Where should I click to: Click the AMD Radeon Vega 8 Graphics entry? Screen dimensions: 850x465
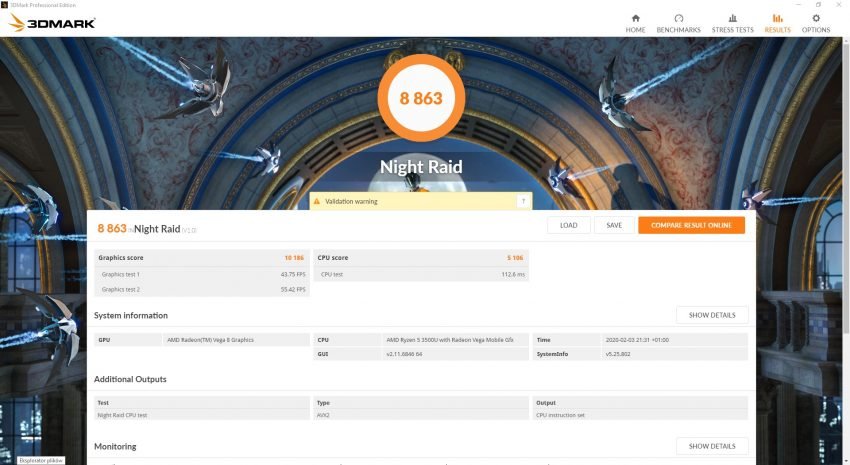210,340
